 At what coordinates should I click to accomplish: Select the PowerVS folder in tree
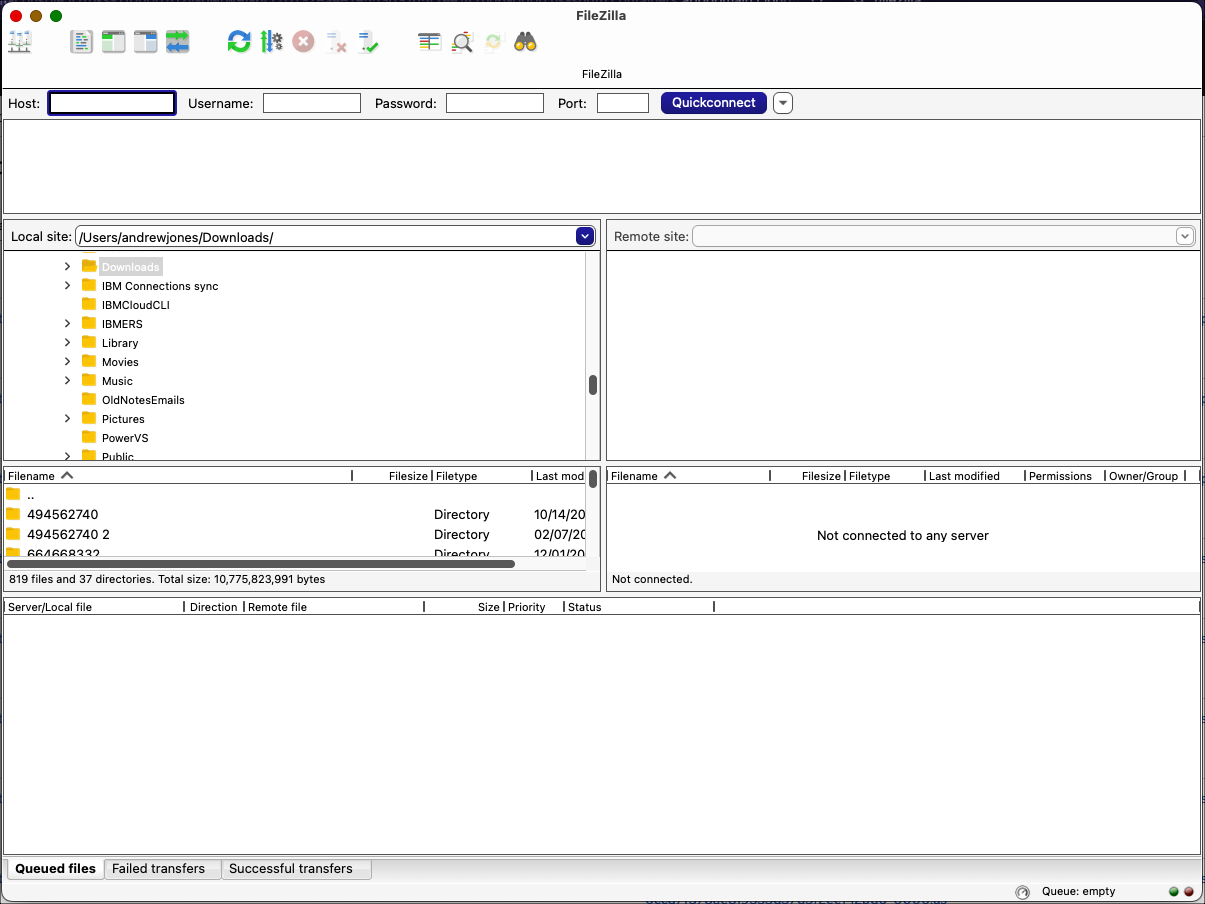click(125, 438)
